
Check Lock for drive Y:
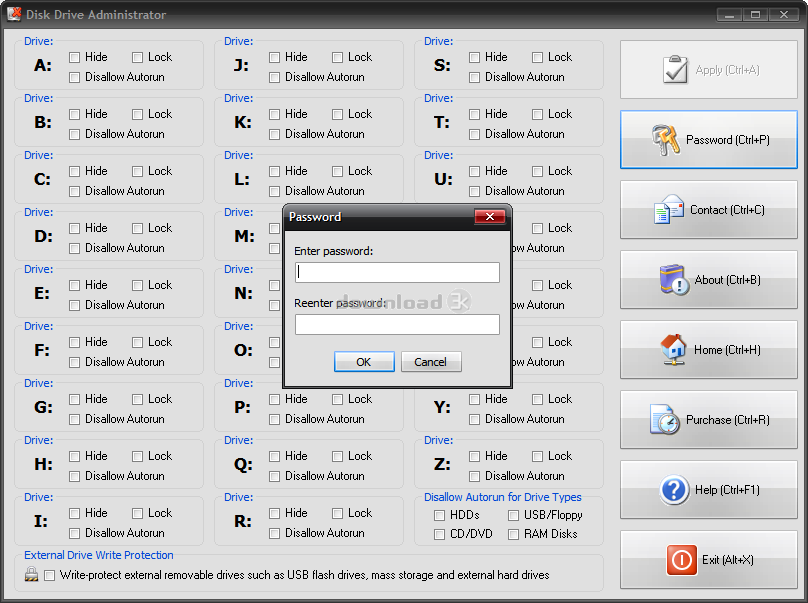click(x=537, y=399)
